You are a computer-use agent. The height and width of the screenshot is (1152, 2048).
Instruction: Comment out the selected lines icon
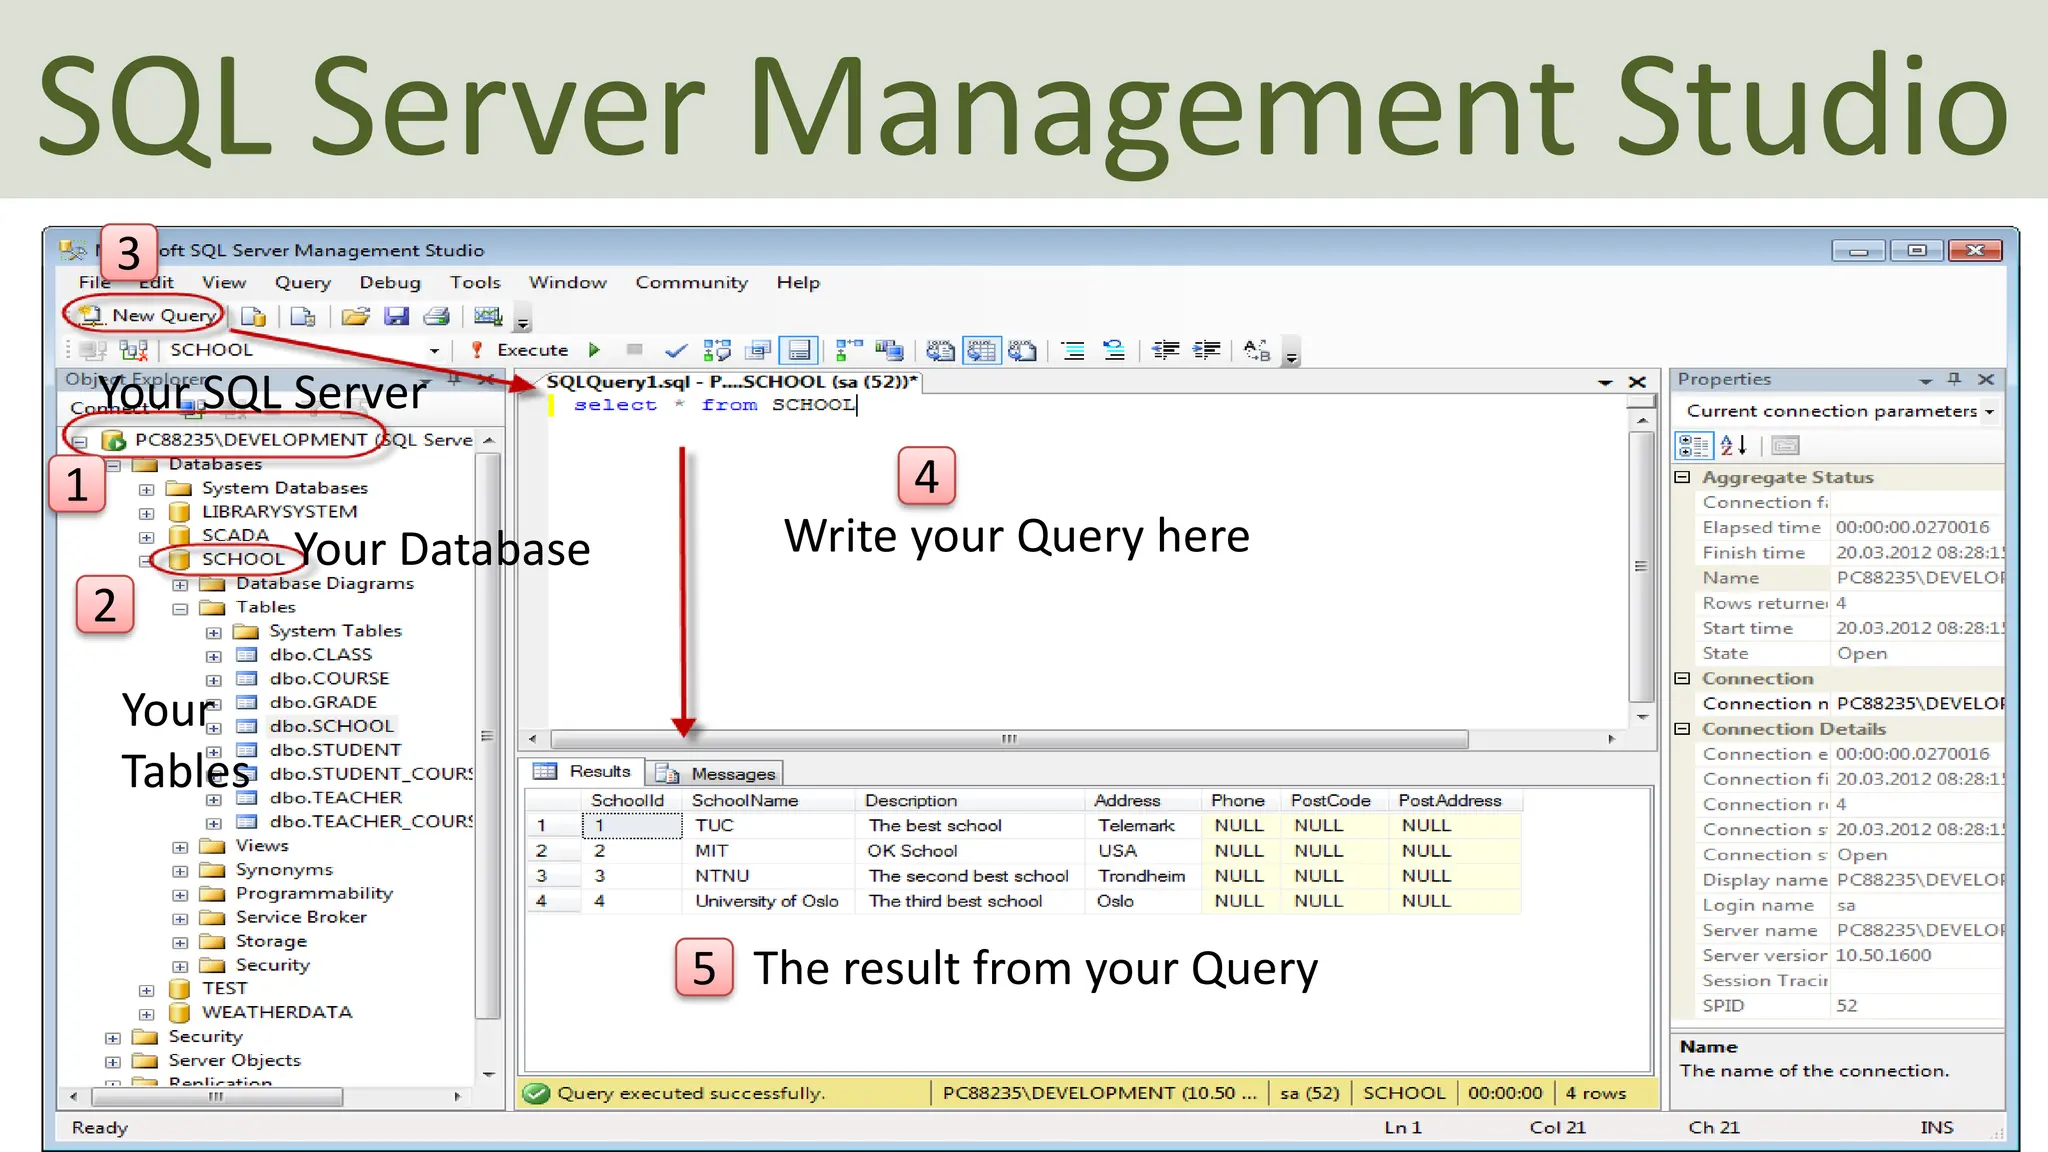[1073, 350]
